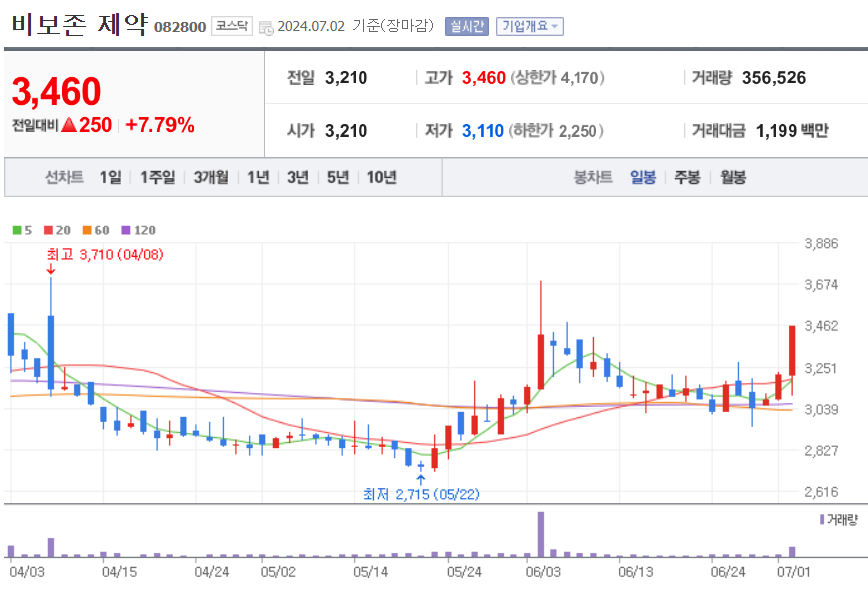Viewport: 868px width, 601px height.
Task: Click the 2,827 price axis label
Action: 822,450
